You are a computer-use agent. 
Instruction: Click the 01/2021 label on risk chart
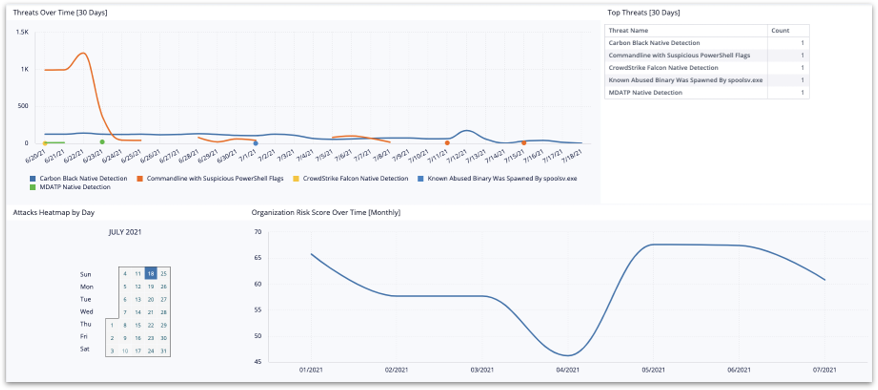[x=310, y=370]
